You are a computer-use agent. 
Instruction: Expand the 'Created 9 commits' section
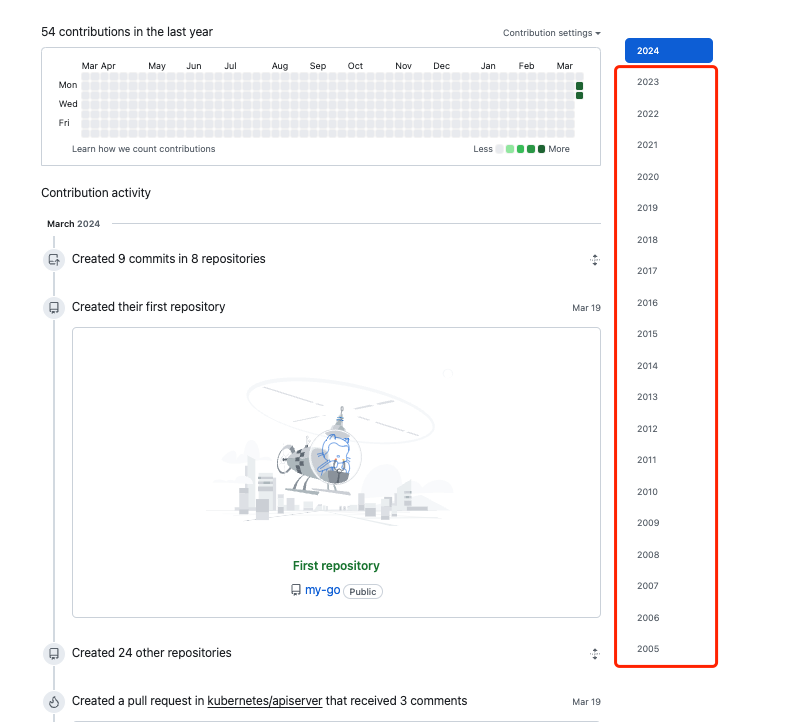click(594, 260)
